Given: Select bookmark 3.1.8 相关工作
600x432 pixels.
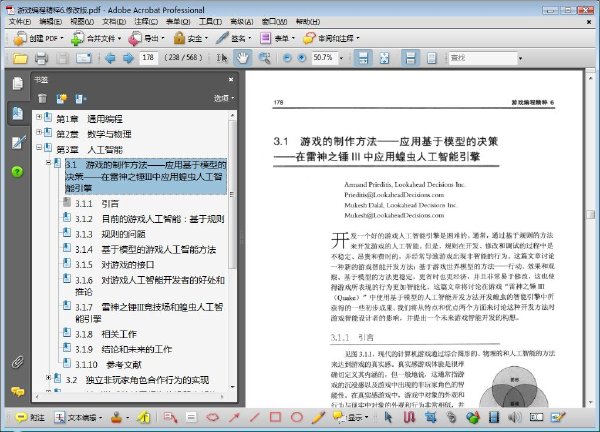Looking at the screenshot, I should click(106, 334).
